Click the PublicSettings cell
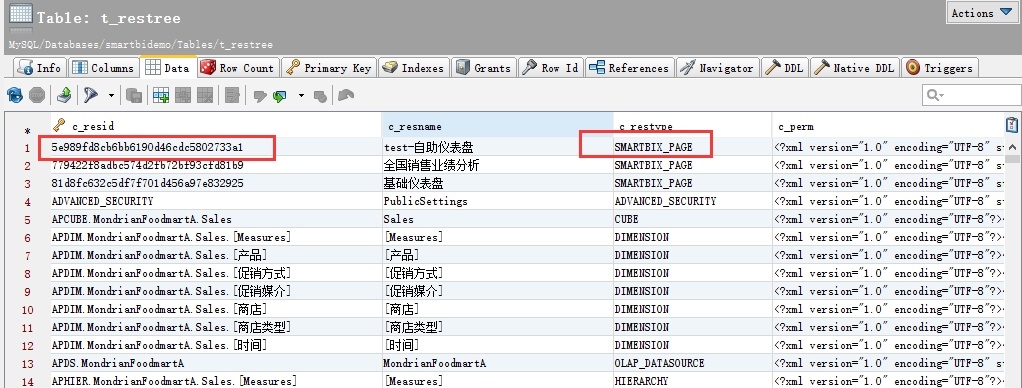 point(497,201)
